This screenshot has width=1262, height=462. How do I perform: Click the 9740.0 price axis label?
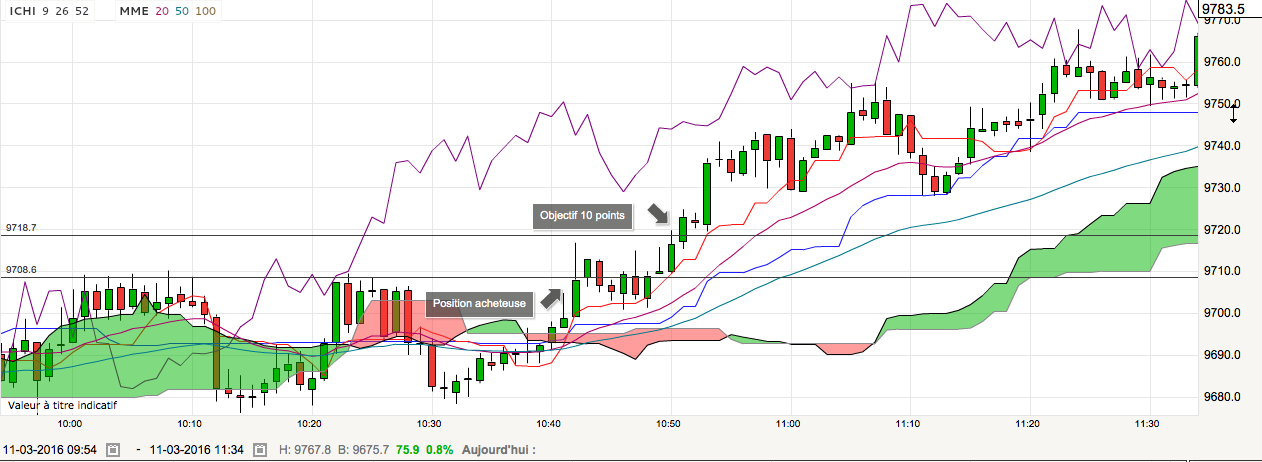click(1222, 146)
